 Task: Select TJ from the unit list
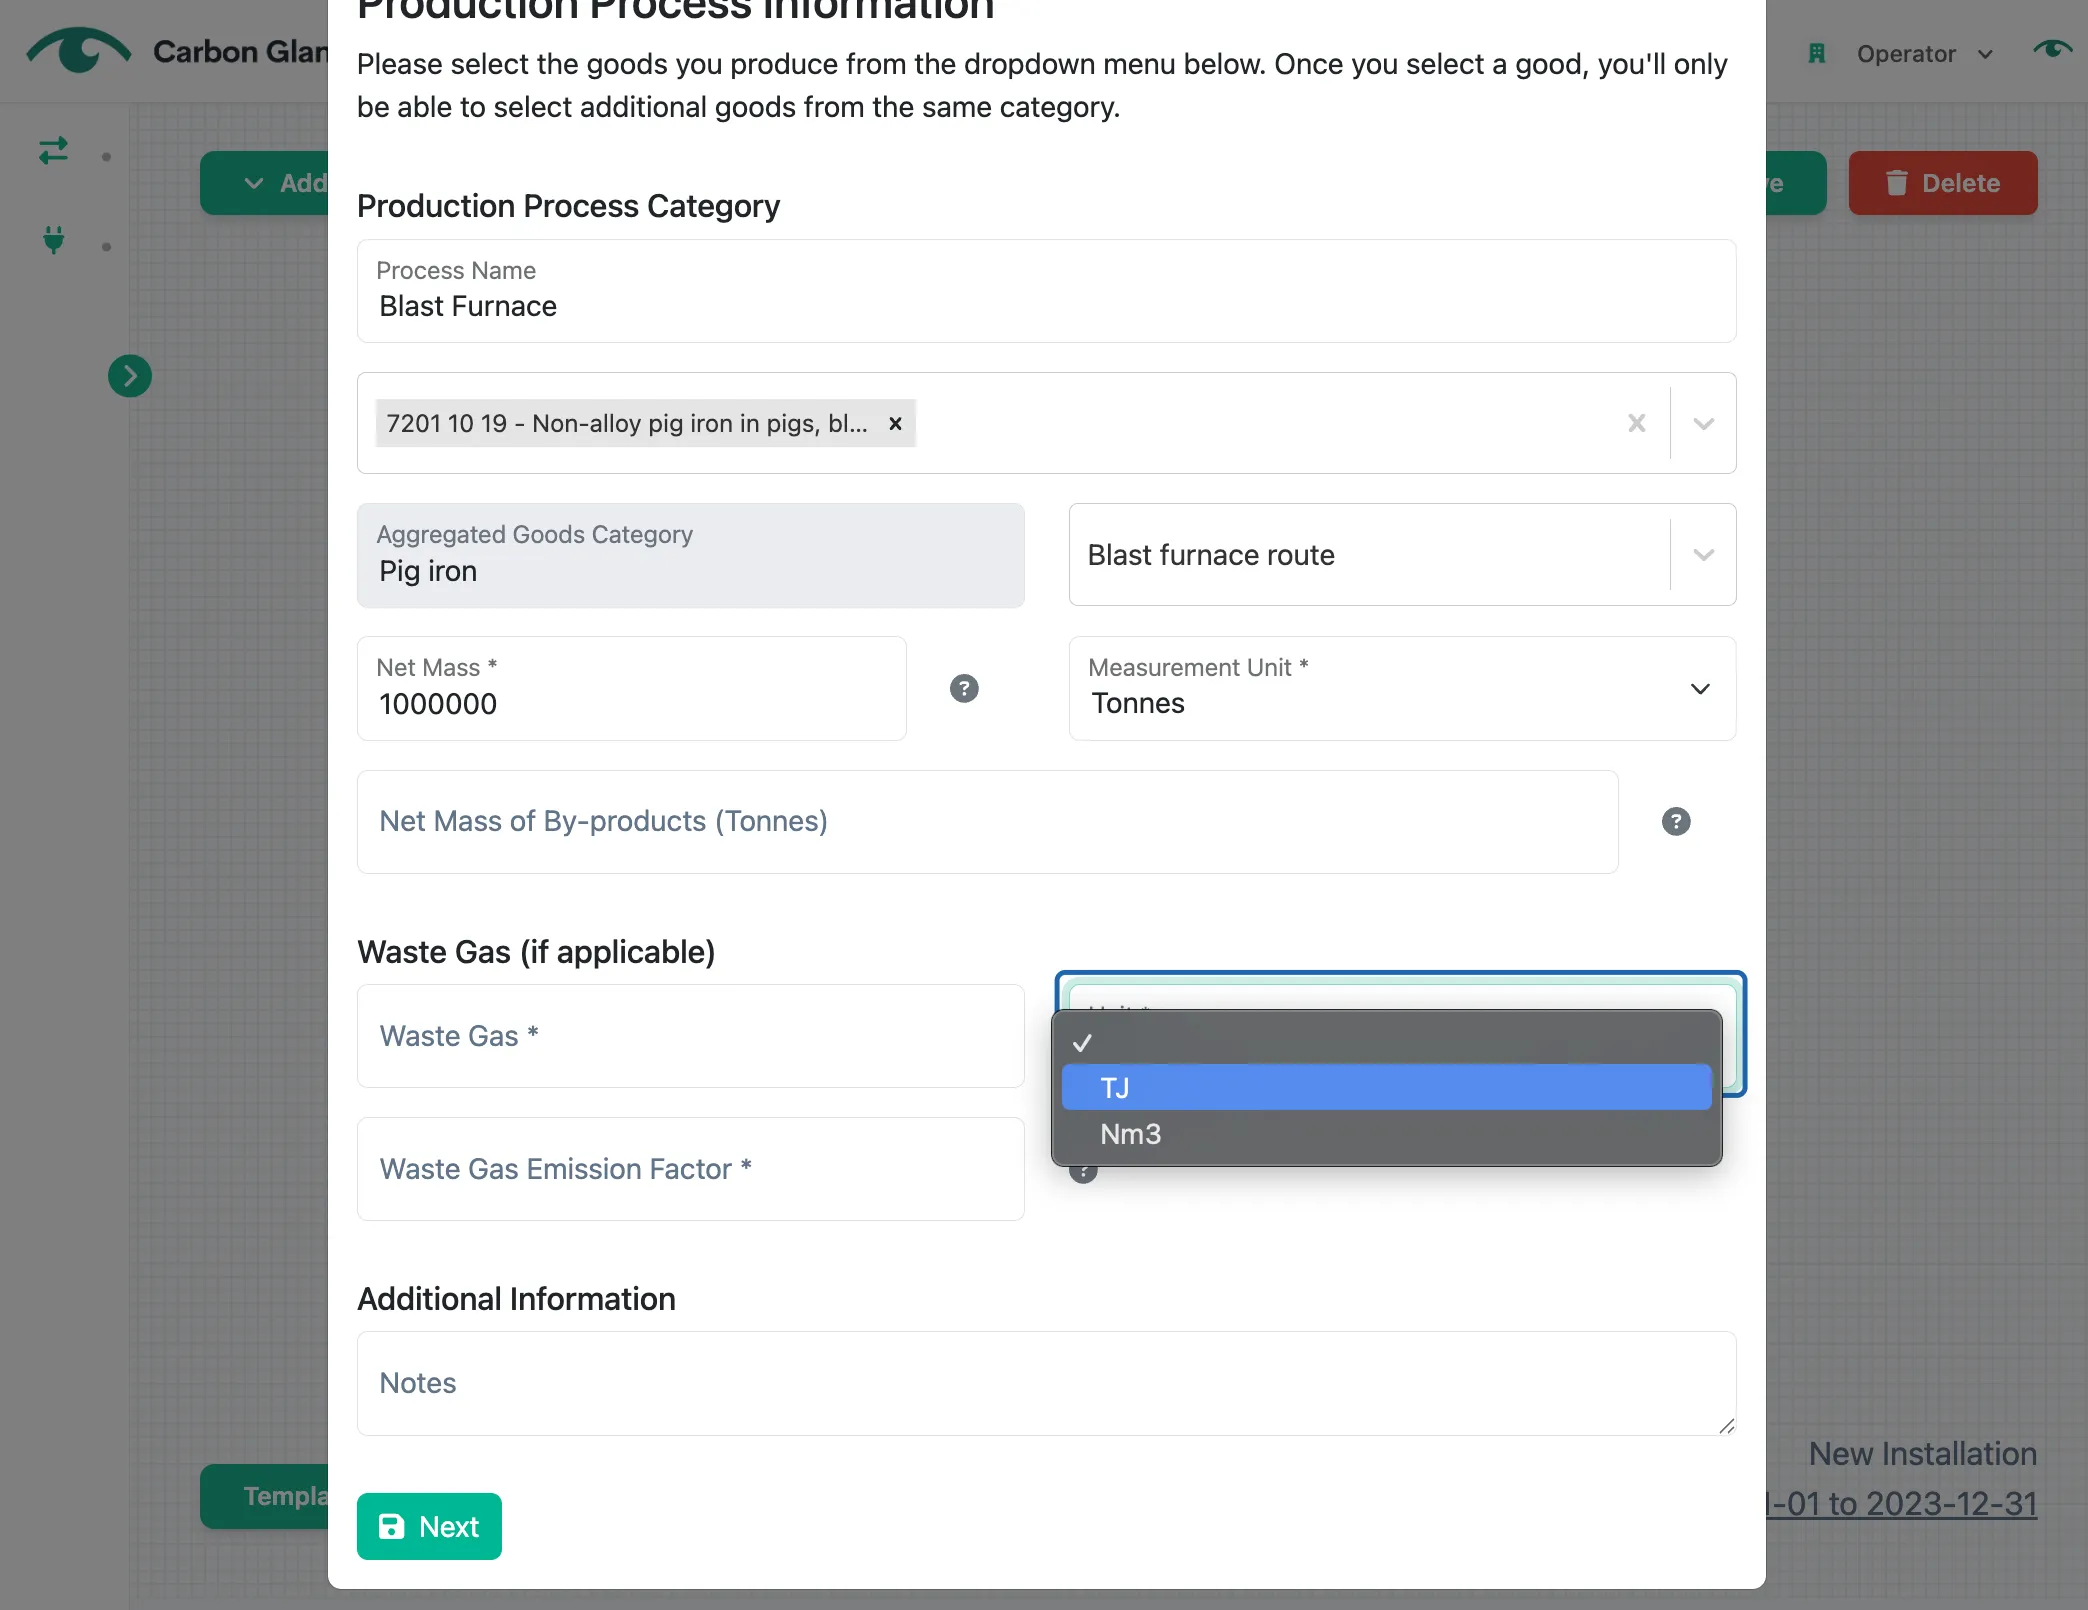click(1386, 1087)
